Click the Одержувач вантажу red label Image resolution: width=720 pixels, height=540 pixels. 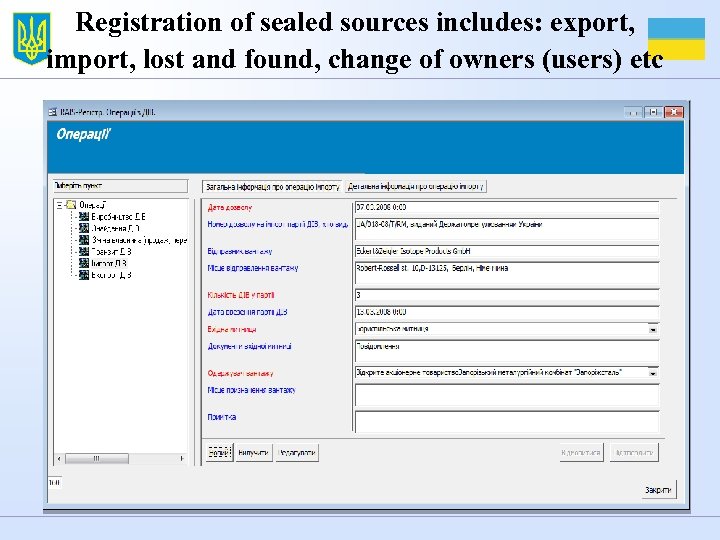point(240,373)
